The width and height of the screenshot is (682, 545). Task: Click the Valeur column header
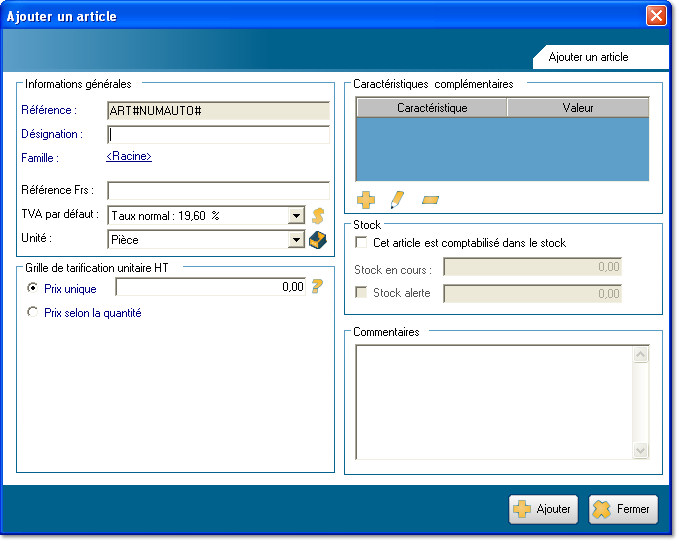tap(578, 107)
